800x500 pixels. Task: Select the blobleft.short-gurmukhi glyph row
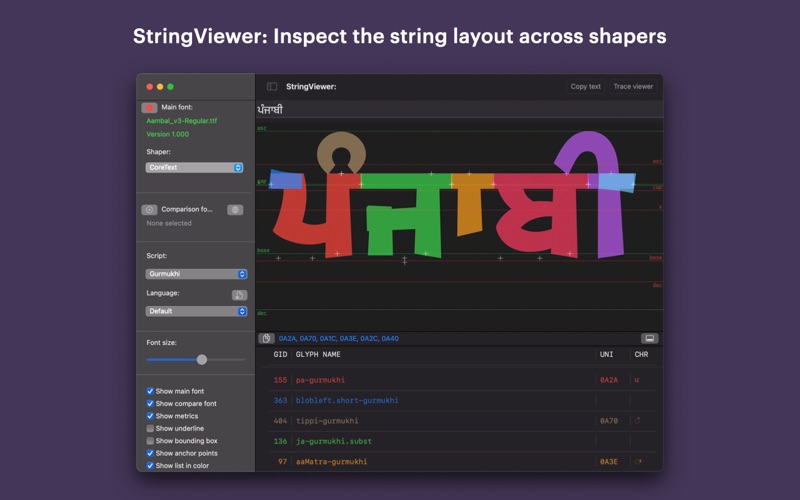(x=462, y=401)
